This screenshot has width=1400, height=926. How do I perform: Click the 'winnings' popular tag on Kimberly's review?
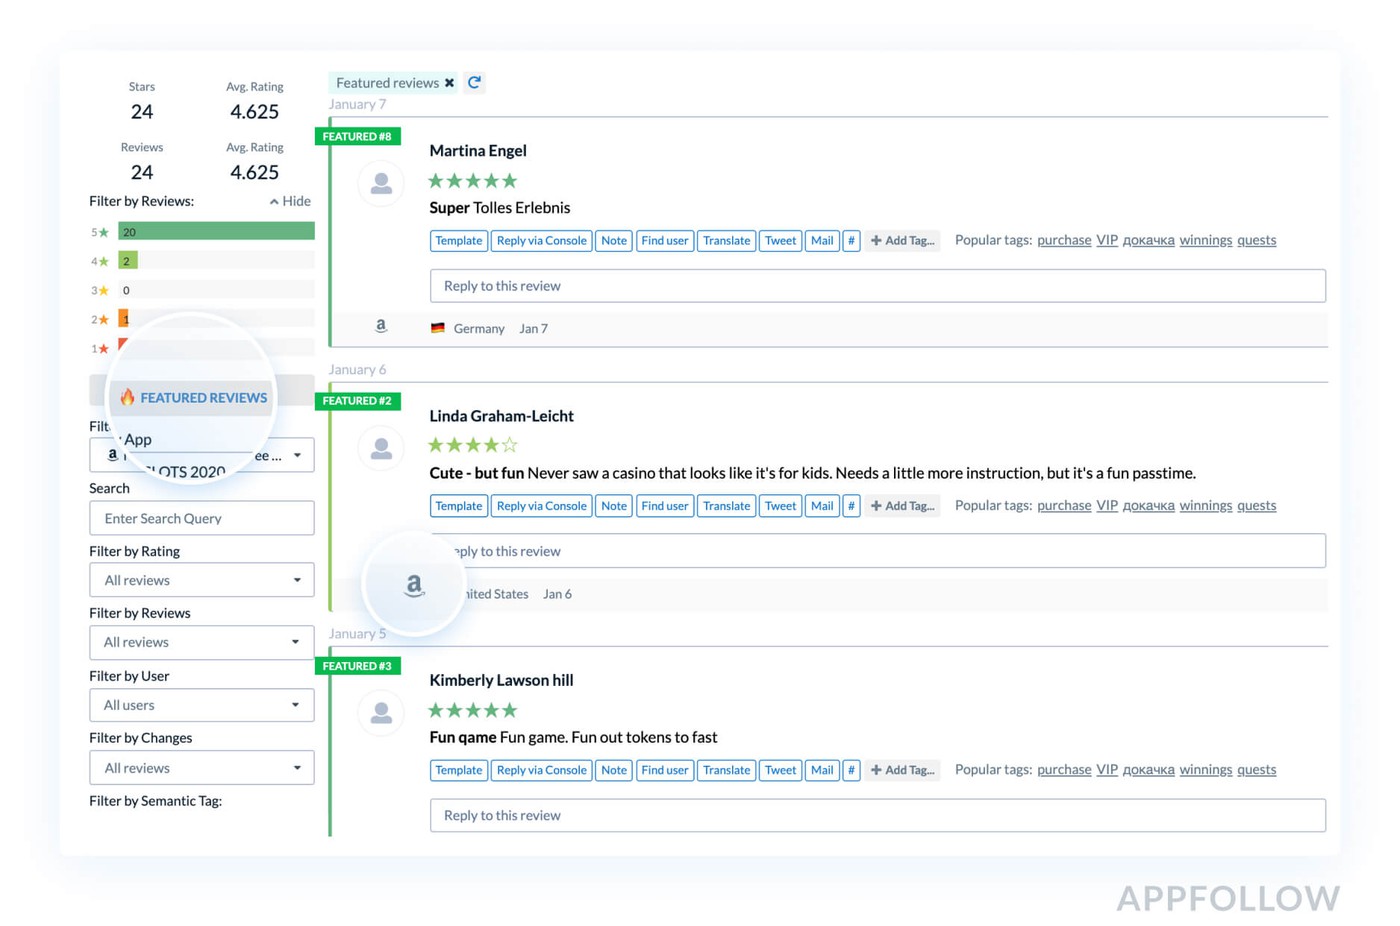point(1205,770)
